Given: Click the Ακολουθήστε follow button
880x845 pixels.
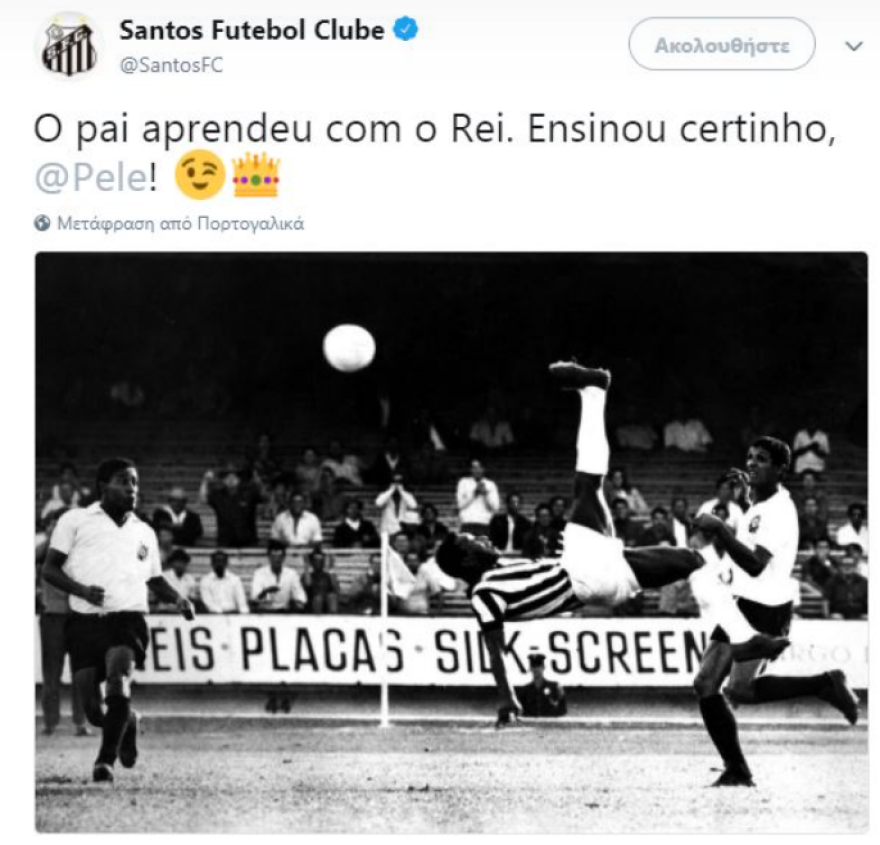Looking at the screenshot, I should [722, 44].
